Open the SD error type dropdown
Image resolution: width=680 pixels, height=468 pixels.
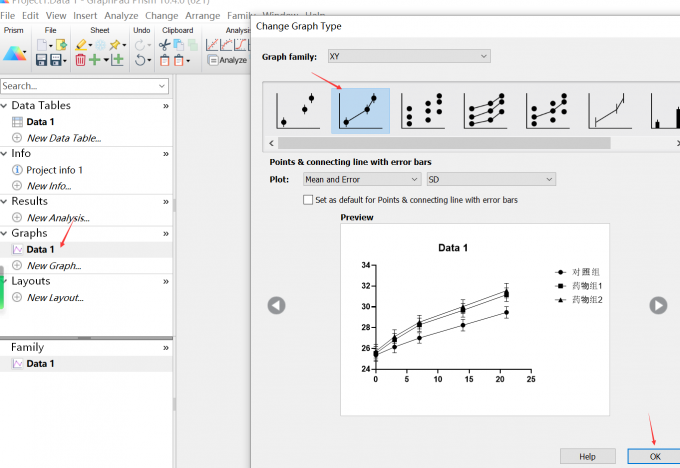tap(491, 180)
